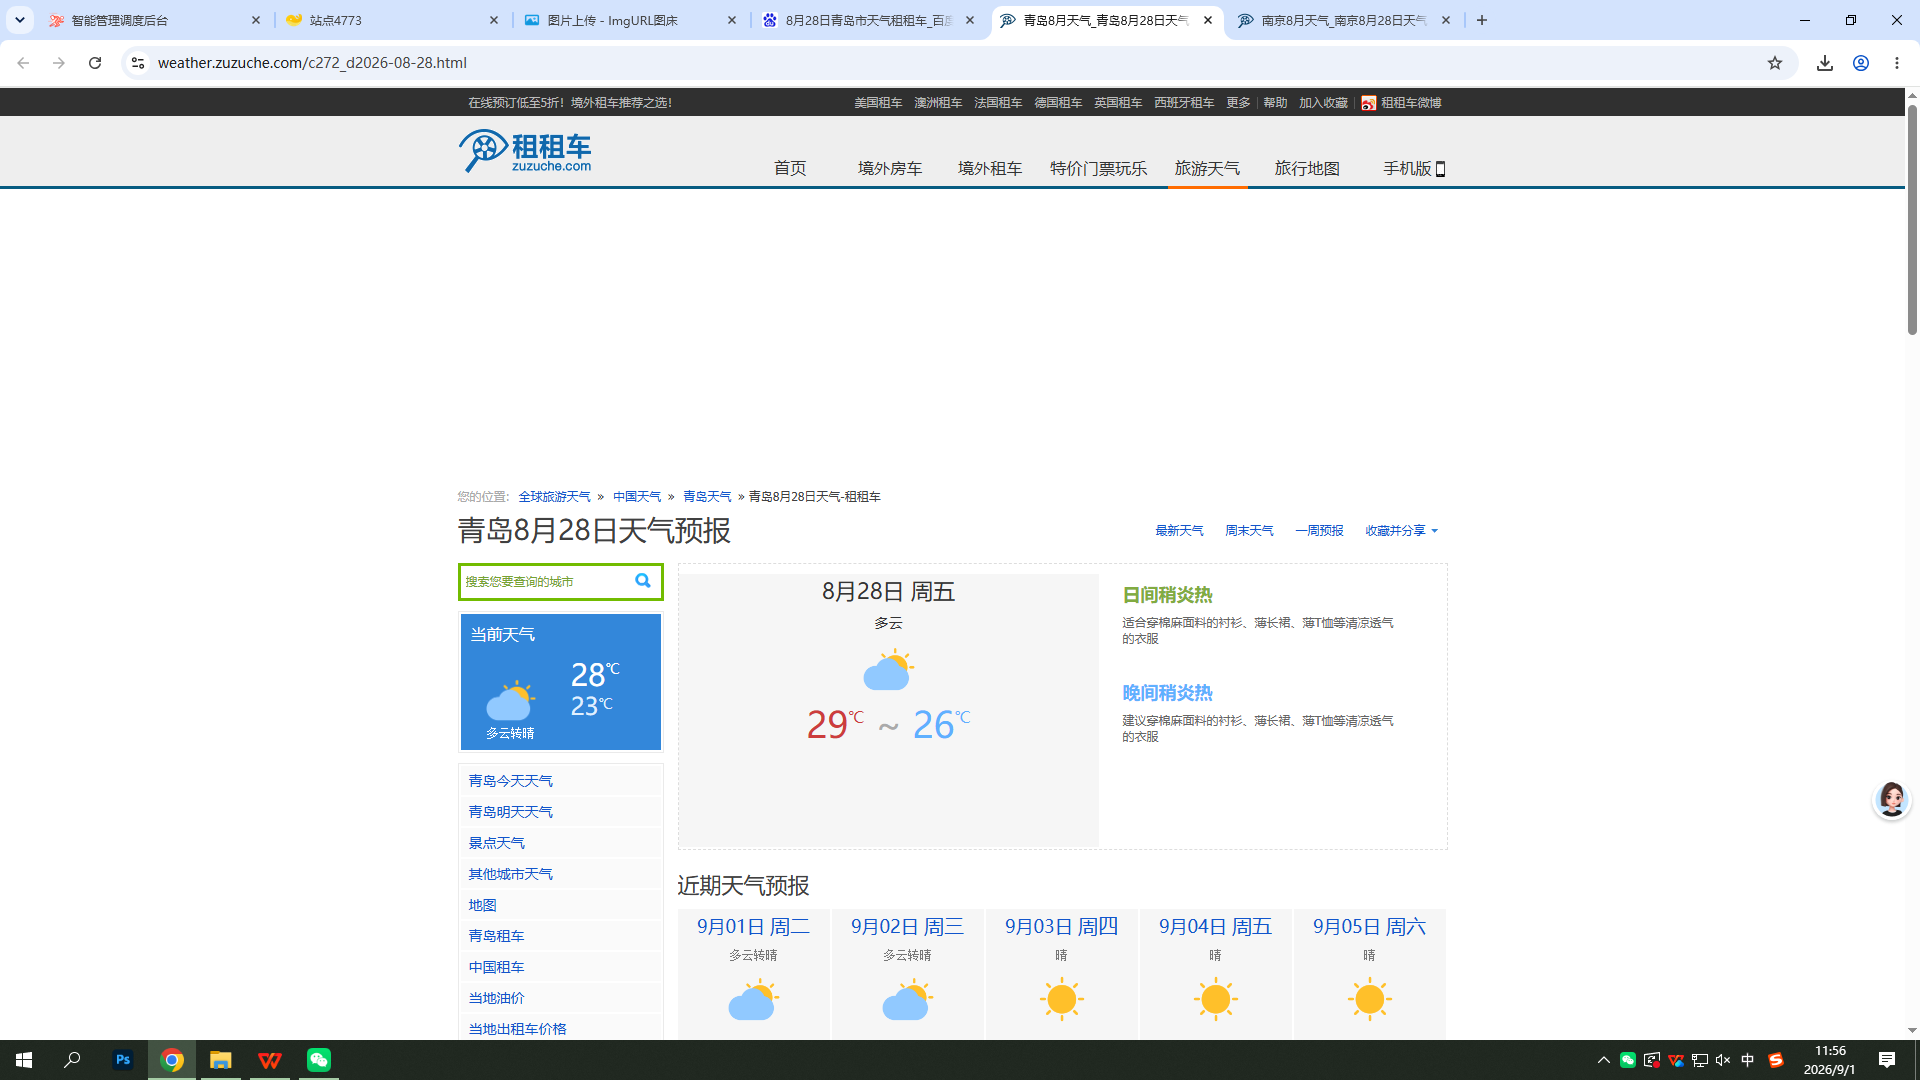Click the 当前天气 blue weather card
1920x1080 pixels.
[561, 682]
